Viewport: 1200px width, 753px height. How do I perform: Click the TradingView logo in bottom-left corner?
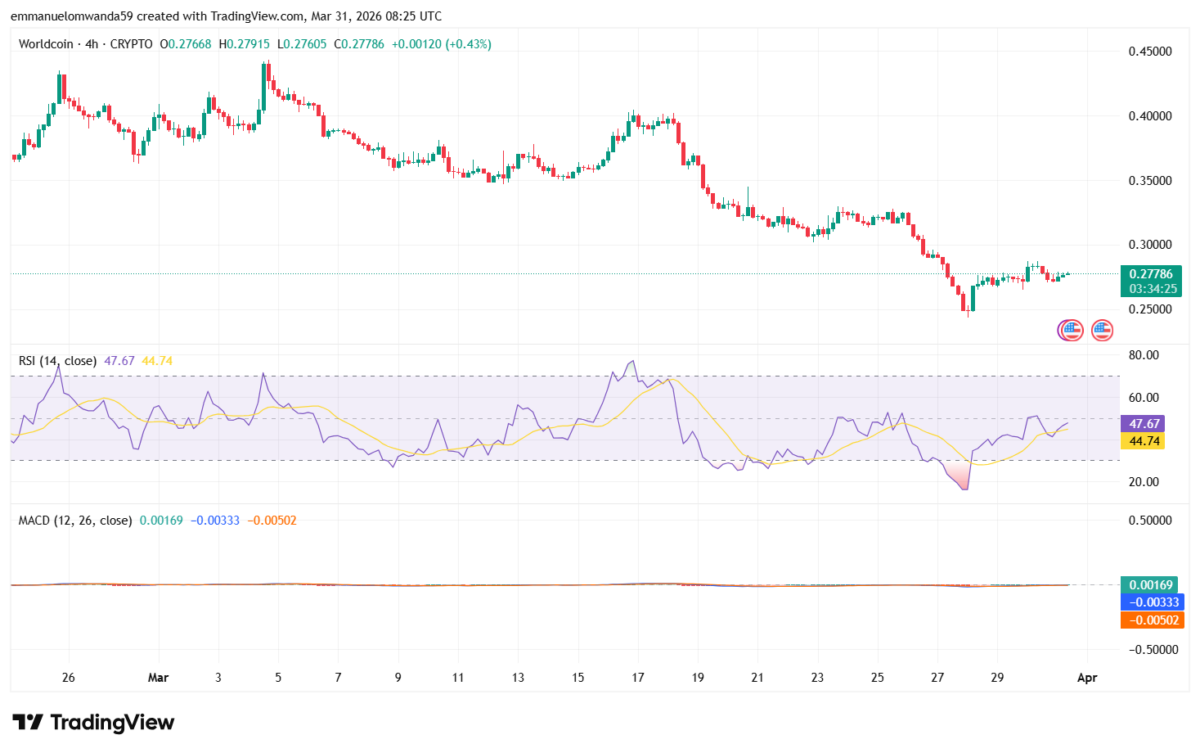pyautogui.click(x=90, y=722)
